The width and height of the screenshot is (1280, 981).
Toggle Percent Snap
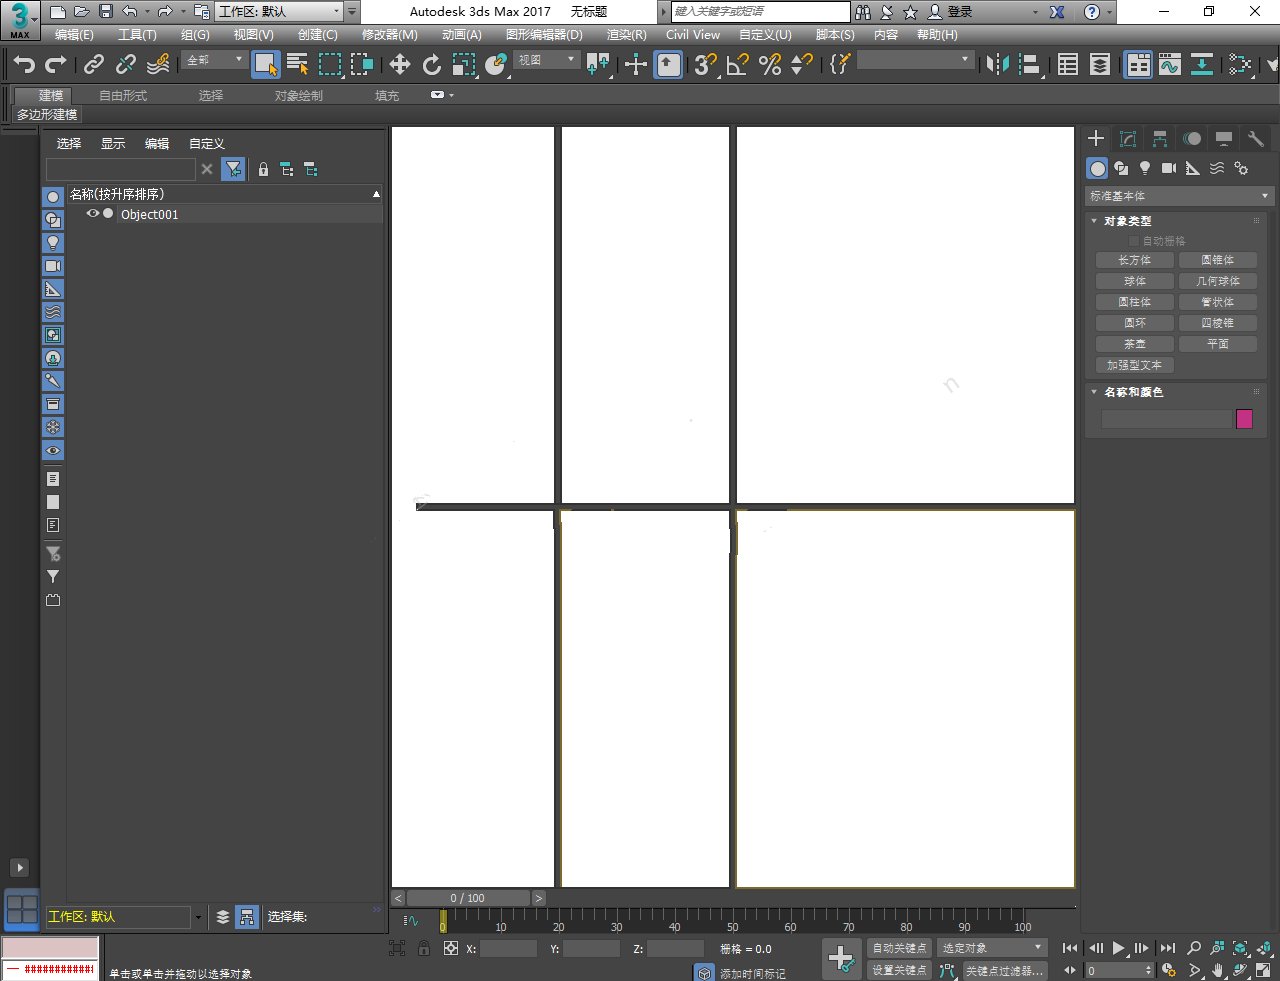coord(770,65)
